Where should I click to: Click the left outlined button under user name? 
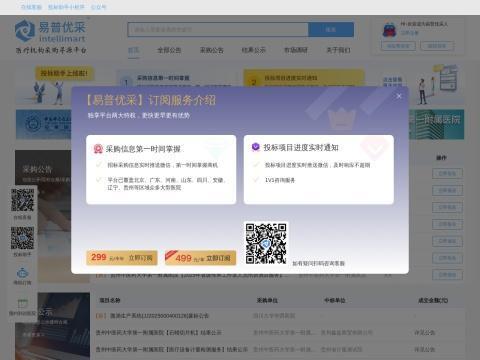[x=398, y=46]
